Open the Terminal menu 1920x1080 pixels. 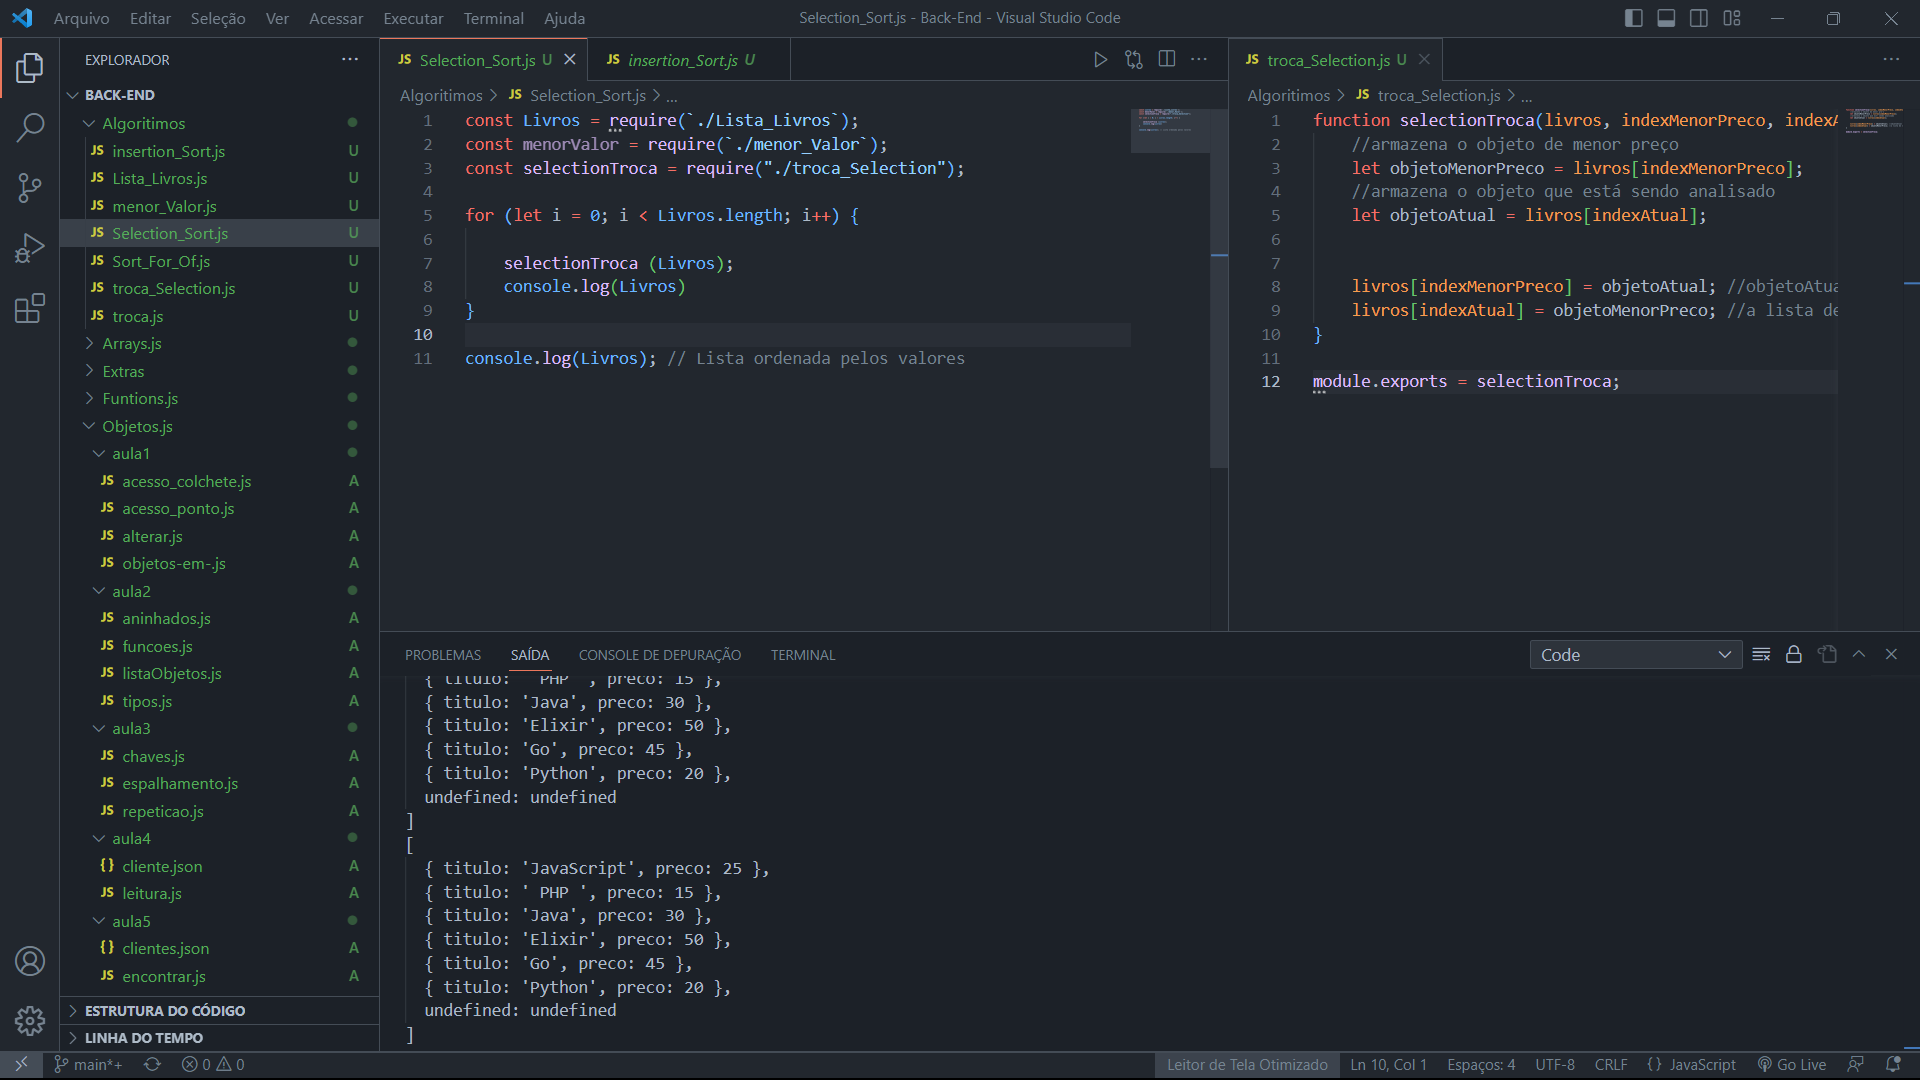(x=493, y=18)
